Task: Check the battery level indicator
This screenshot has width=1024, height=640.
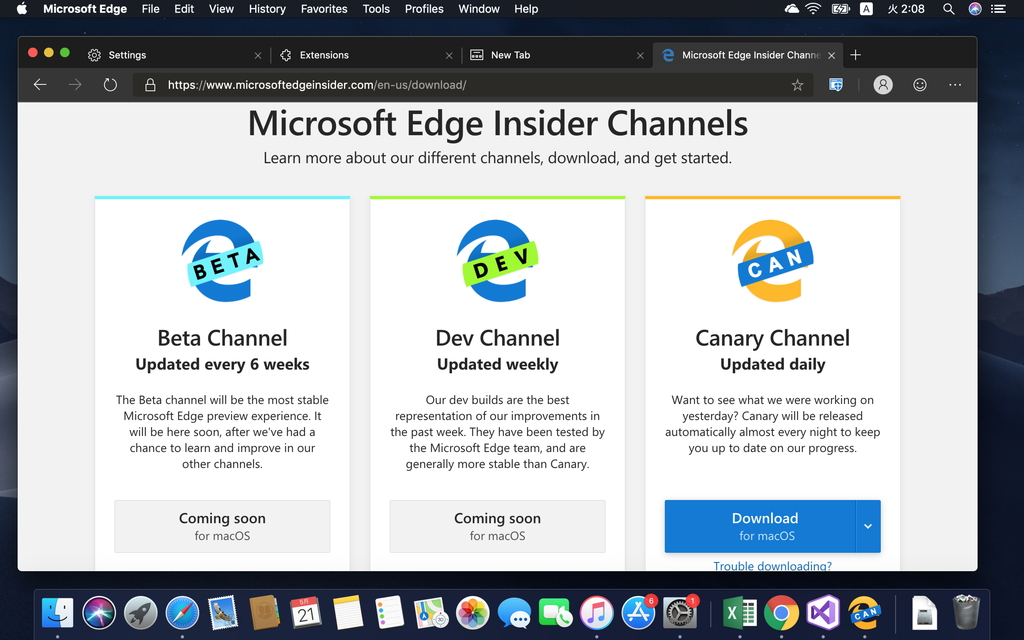Action: [x=841, y=9]
